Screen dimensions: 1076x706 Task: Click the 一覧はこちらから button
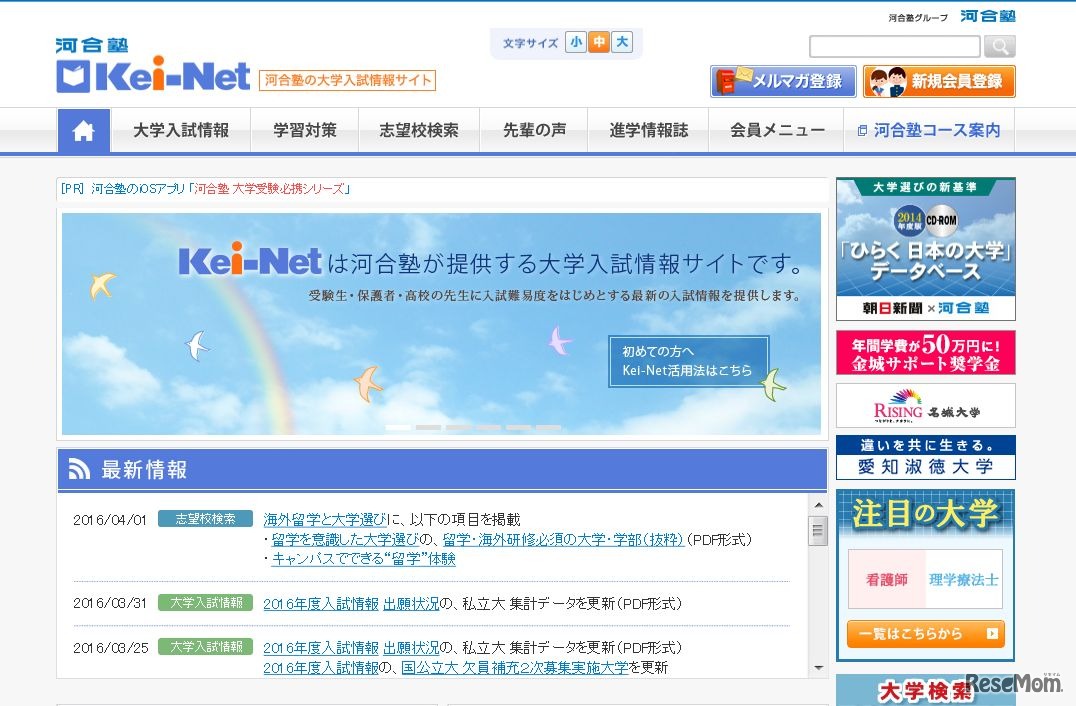[x=926, y=634]
